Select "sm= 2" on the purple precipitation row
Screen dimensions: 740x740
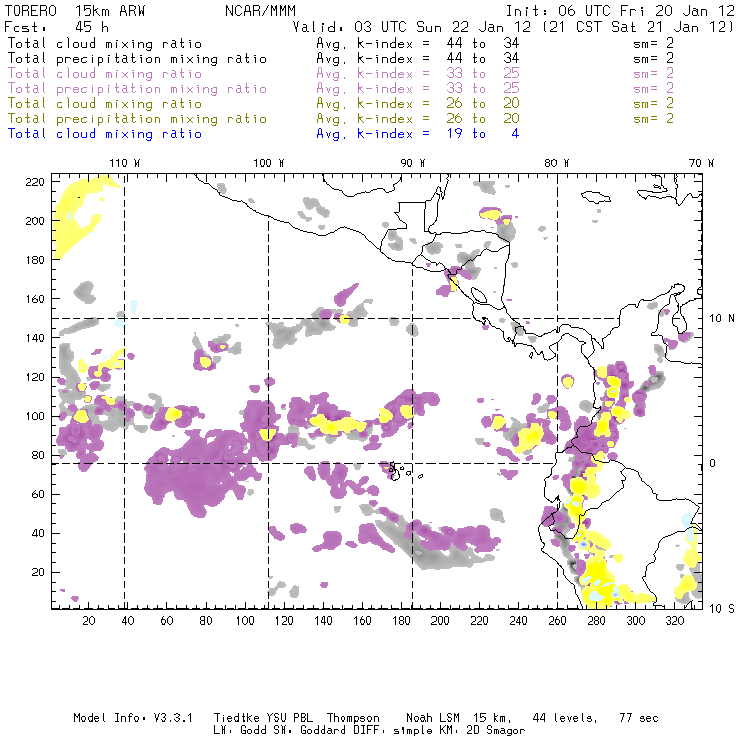(654, 89)
